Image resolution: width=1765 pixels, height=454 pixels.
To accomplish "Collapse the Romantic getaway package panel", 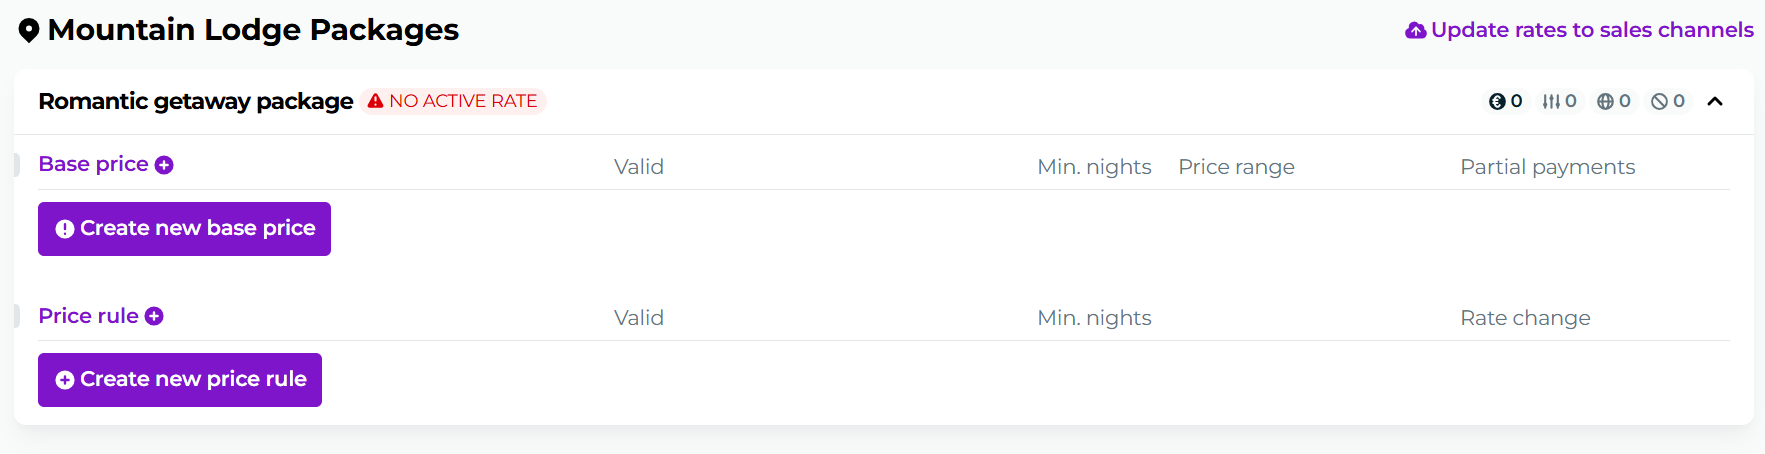I will (1715, 101).
